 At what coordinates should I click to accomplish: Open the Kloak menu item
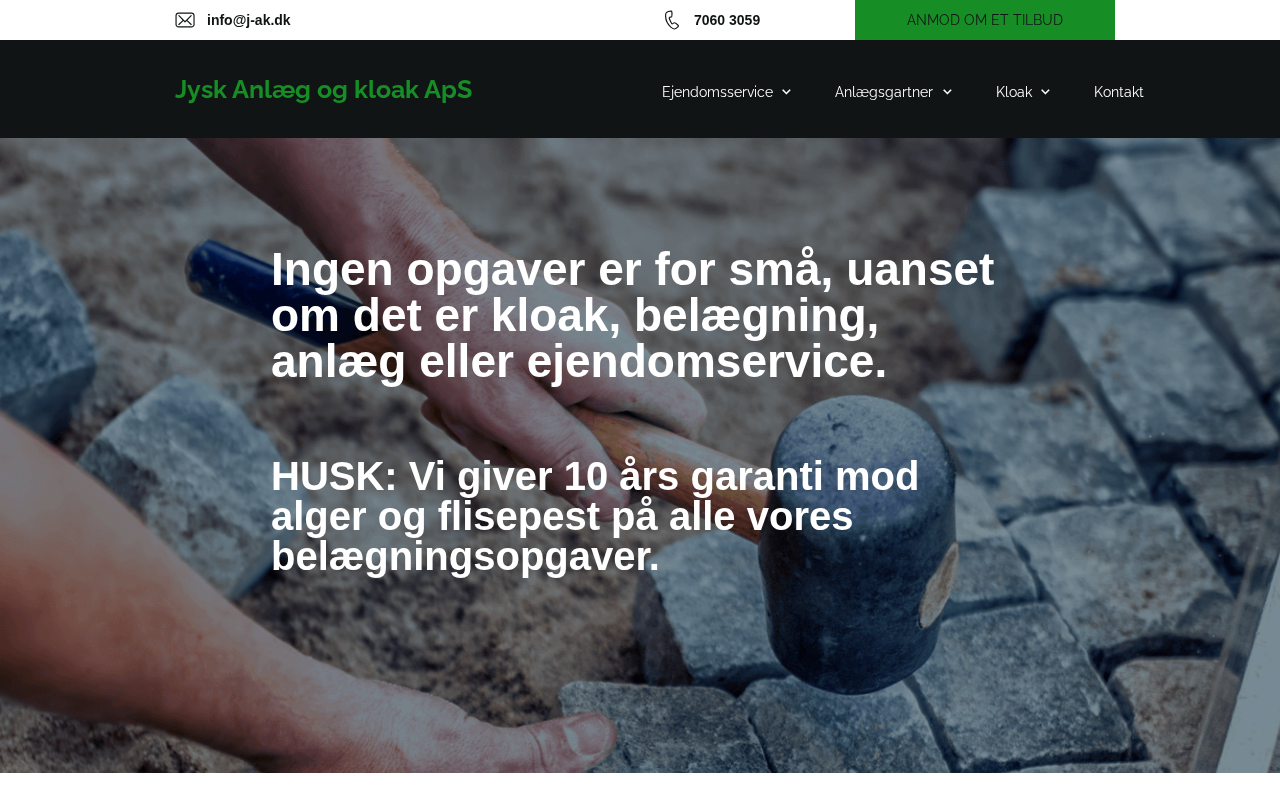click(1014, 92)
